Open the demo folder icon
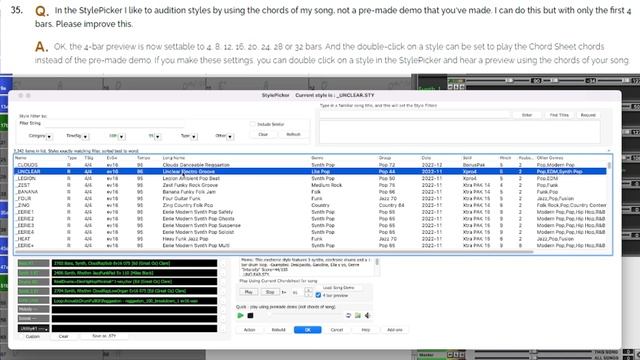Viewport: 640px width, 360px height. coord(358,316)
